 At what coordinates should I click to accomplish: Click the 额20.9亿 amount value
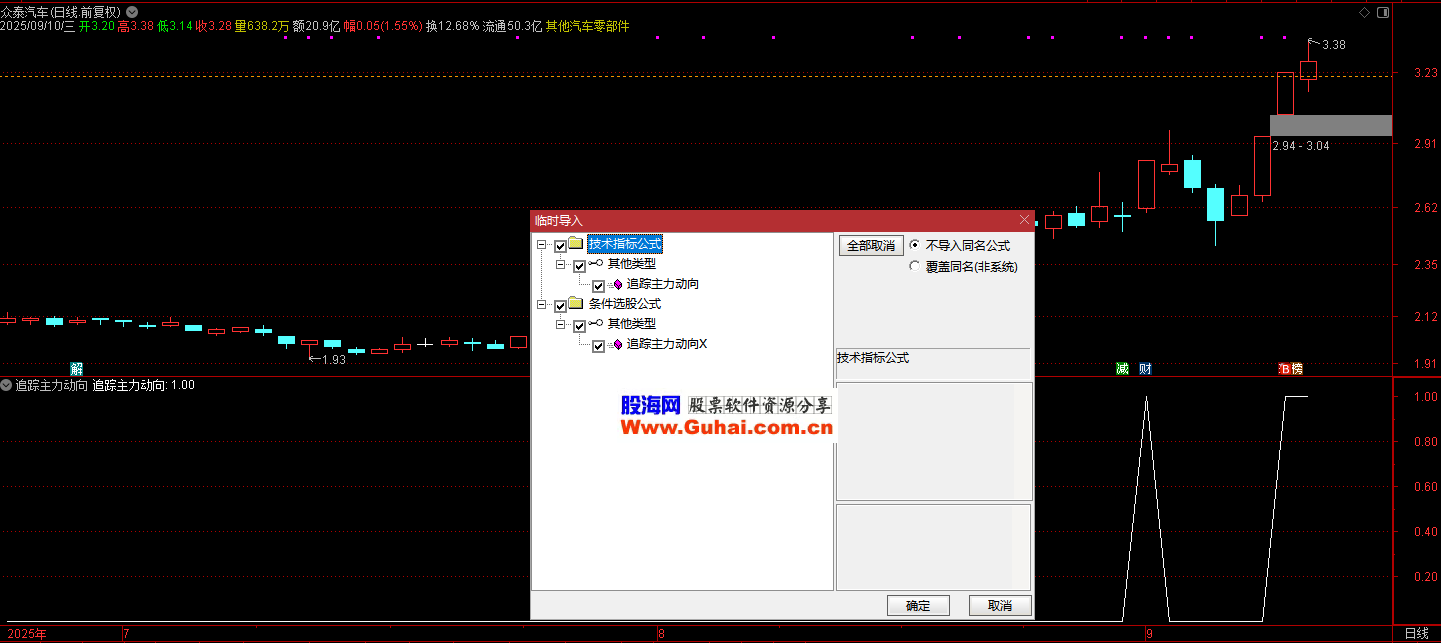pos(315,27)
